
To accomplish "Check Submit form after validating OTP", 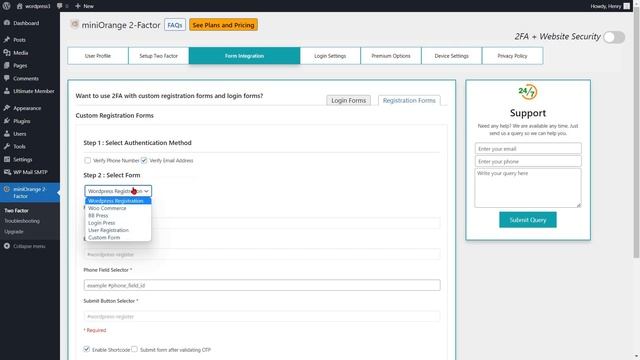I will [134, 349].
